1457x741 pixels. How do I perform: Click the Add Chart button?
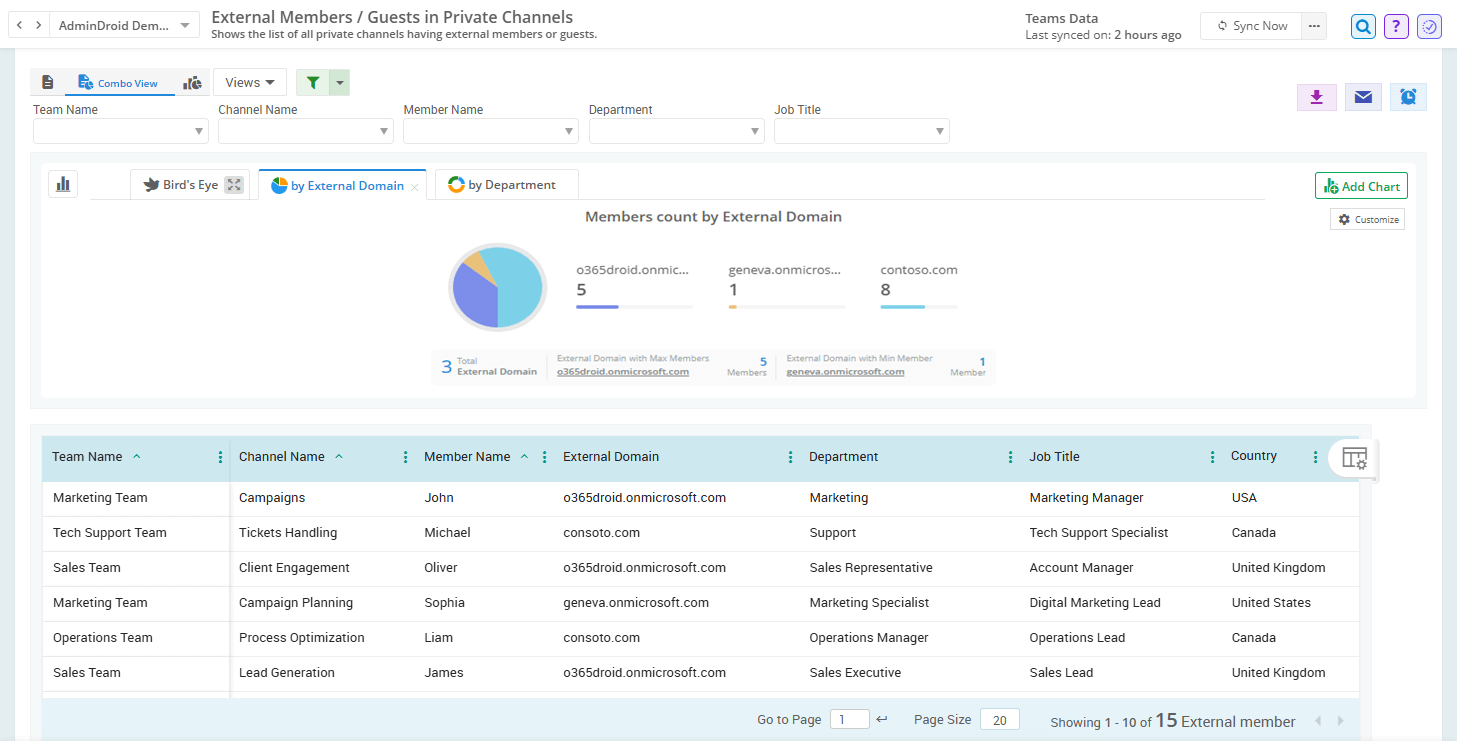click(x=1361, y=185)
